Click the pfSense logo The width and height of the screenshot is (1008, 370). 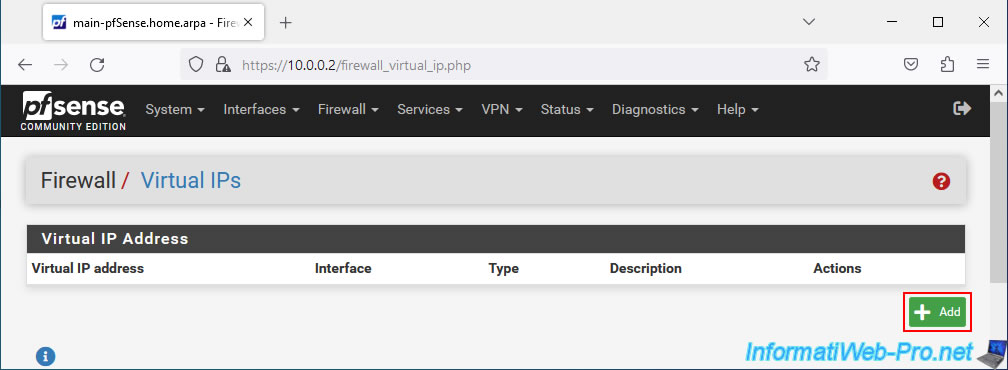click(73, 110)
